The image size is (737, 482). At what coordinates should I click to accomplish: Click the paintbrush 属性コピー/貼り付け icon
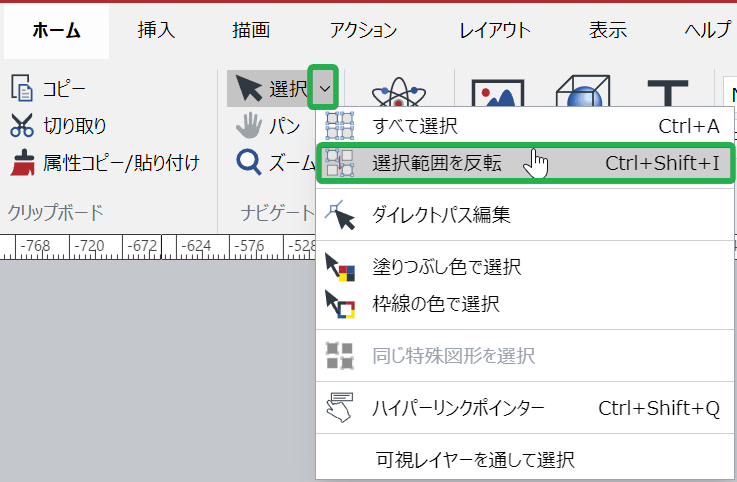click(22, 163)
